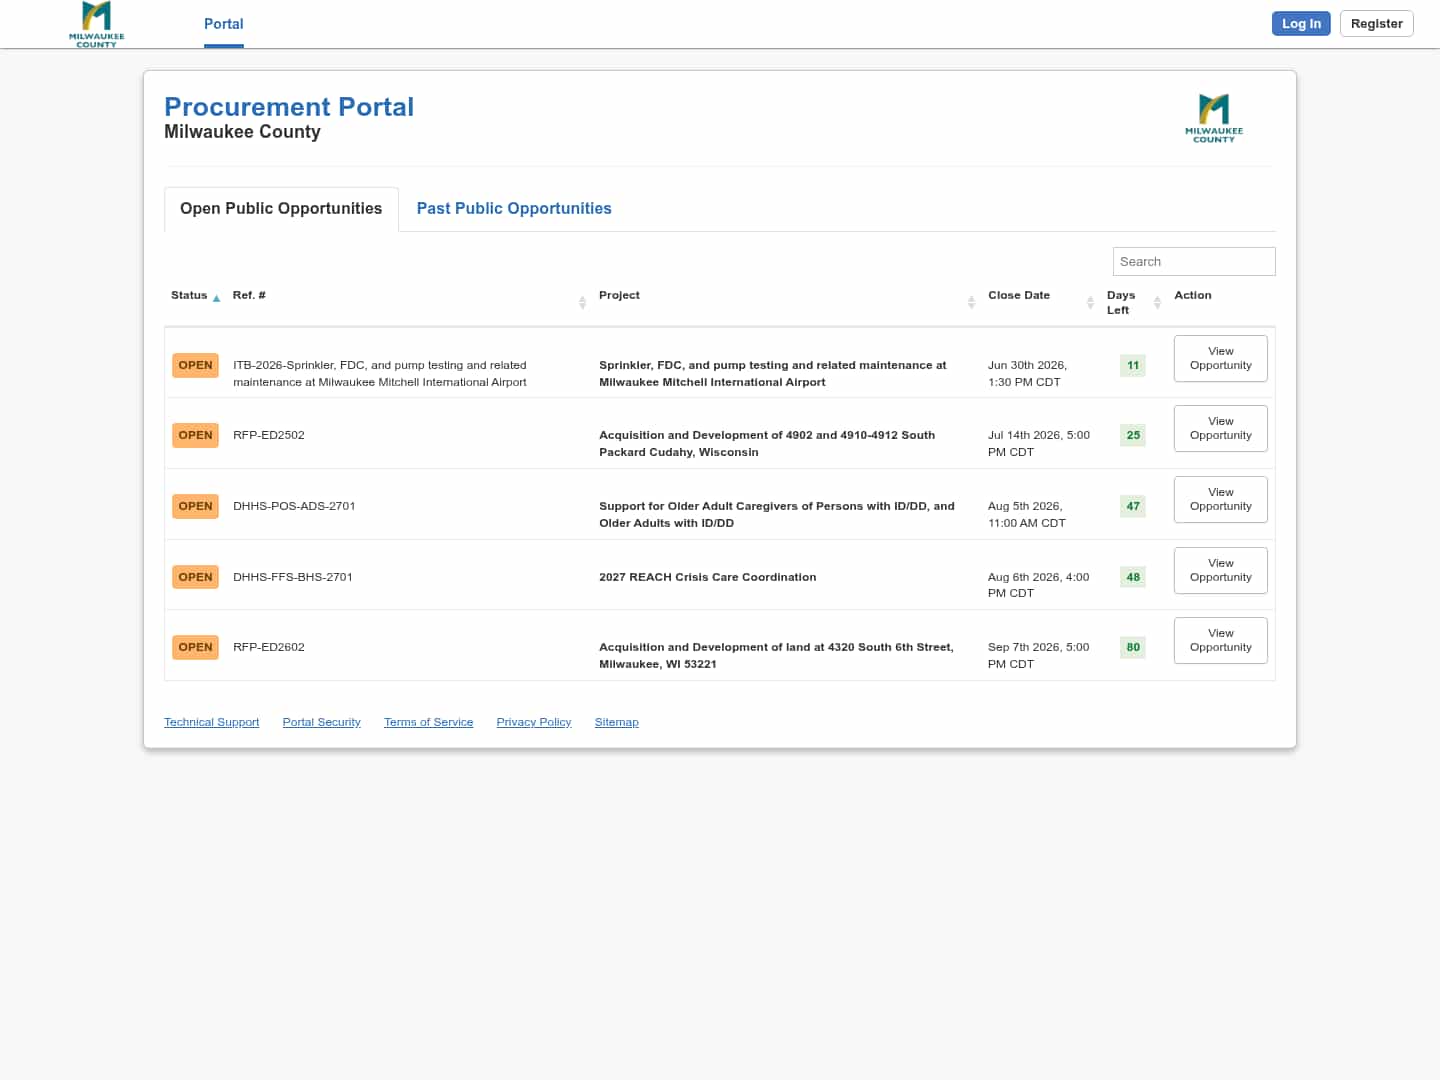This screenshot has height=1080, width=1440.
Task: Click the 'Procurement Portal' heading
Action: point(289,107)
